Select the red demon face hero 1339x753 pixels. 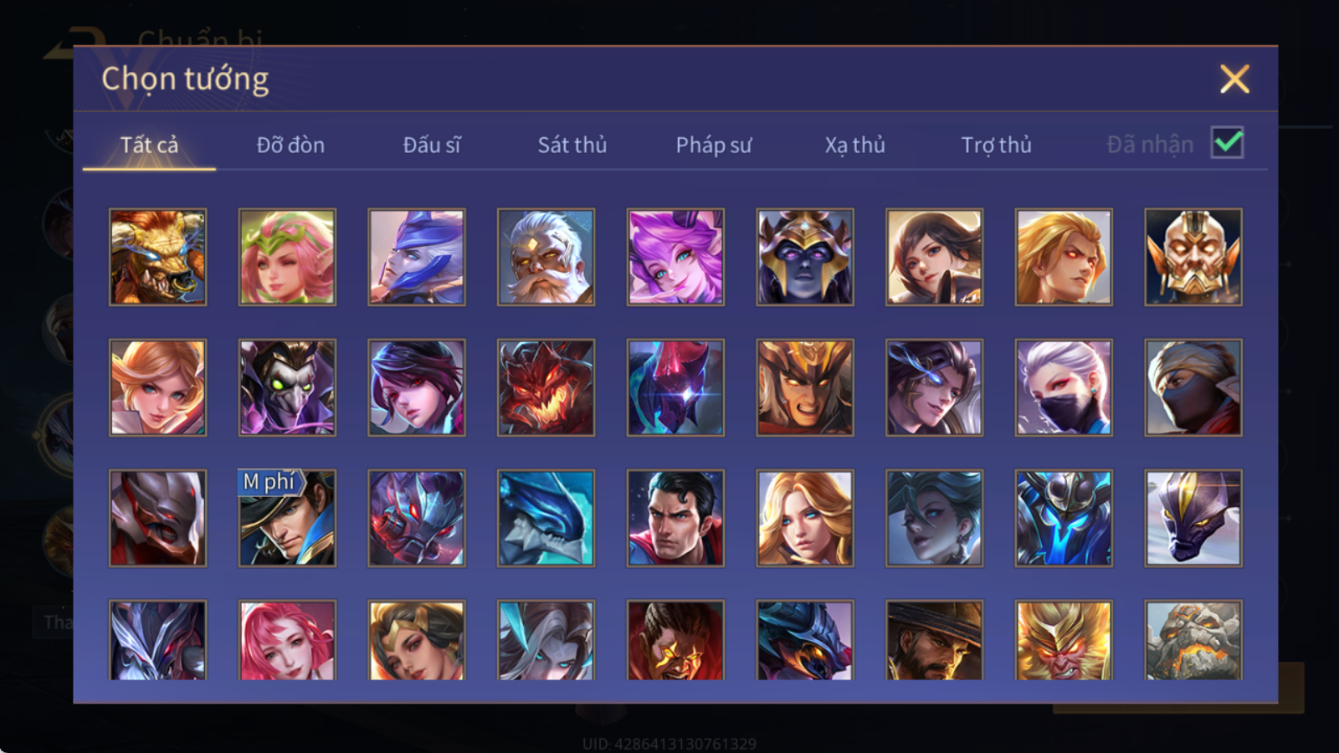click(546, 388)
